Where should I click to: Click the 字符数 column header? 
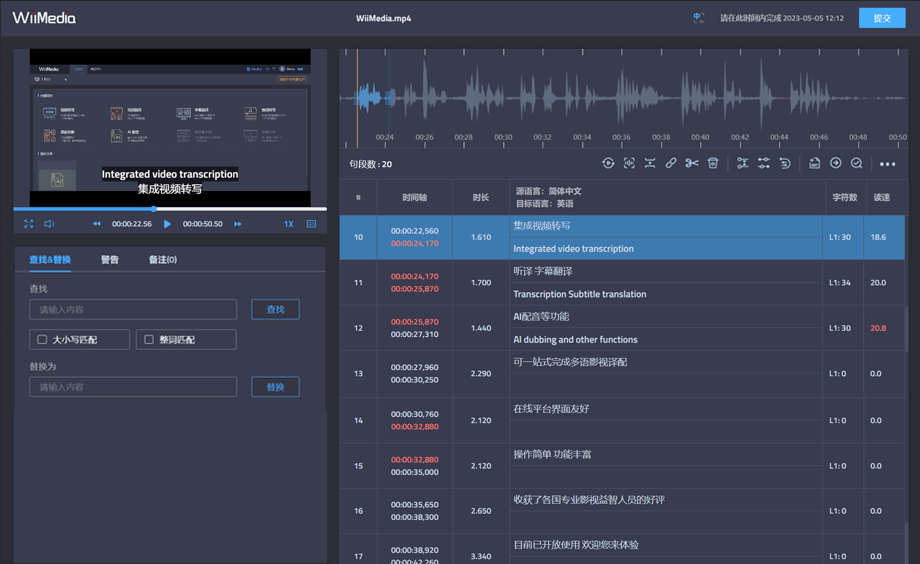(844, 197)
